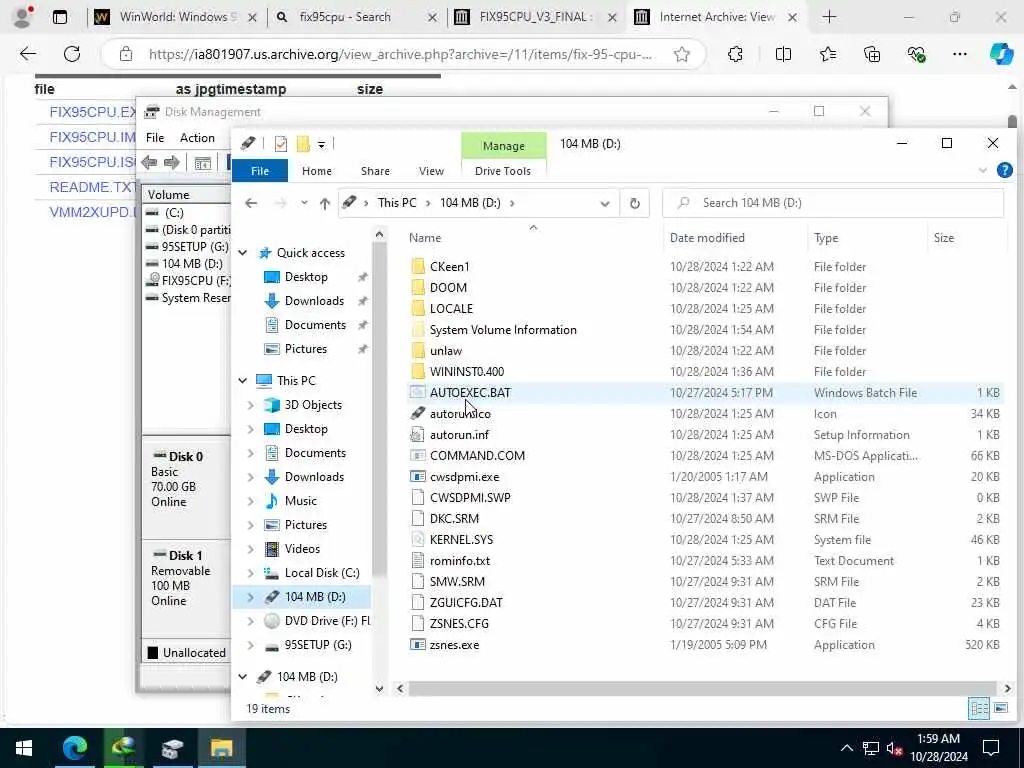This screenshot has height=768, width=1024.
Task: Go back in the Edge browser
Action: pos(27,54)
